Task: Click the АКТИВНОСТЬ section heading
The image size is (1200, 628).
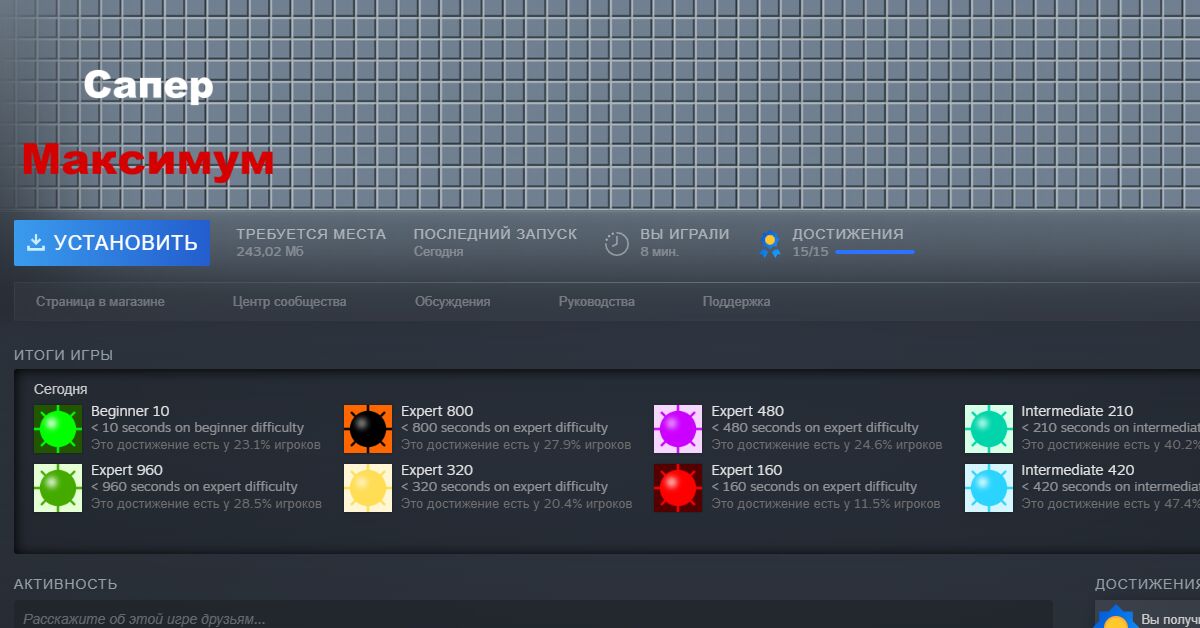Action: point(65,584)
